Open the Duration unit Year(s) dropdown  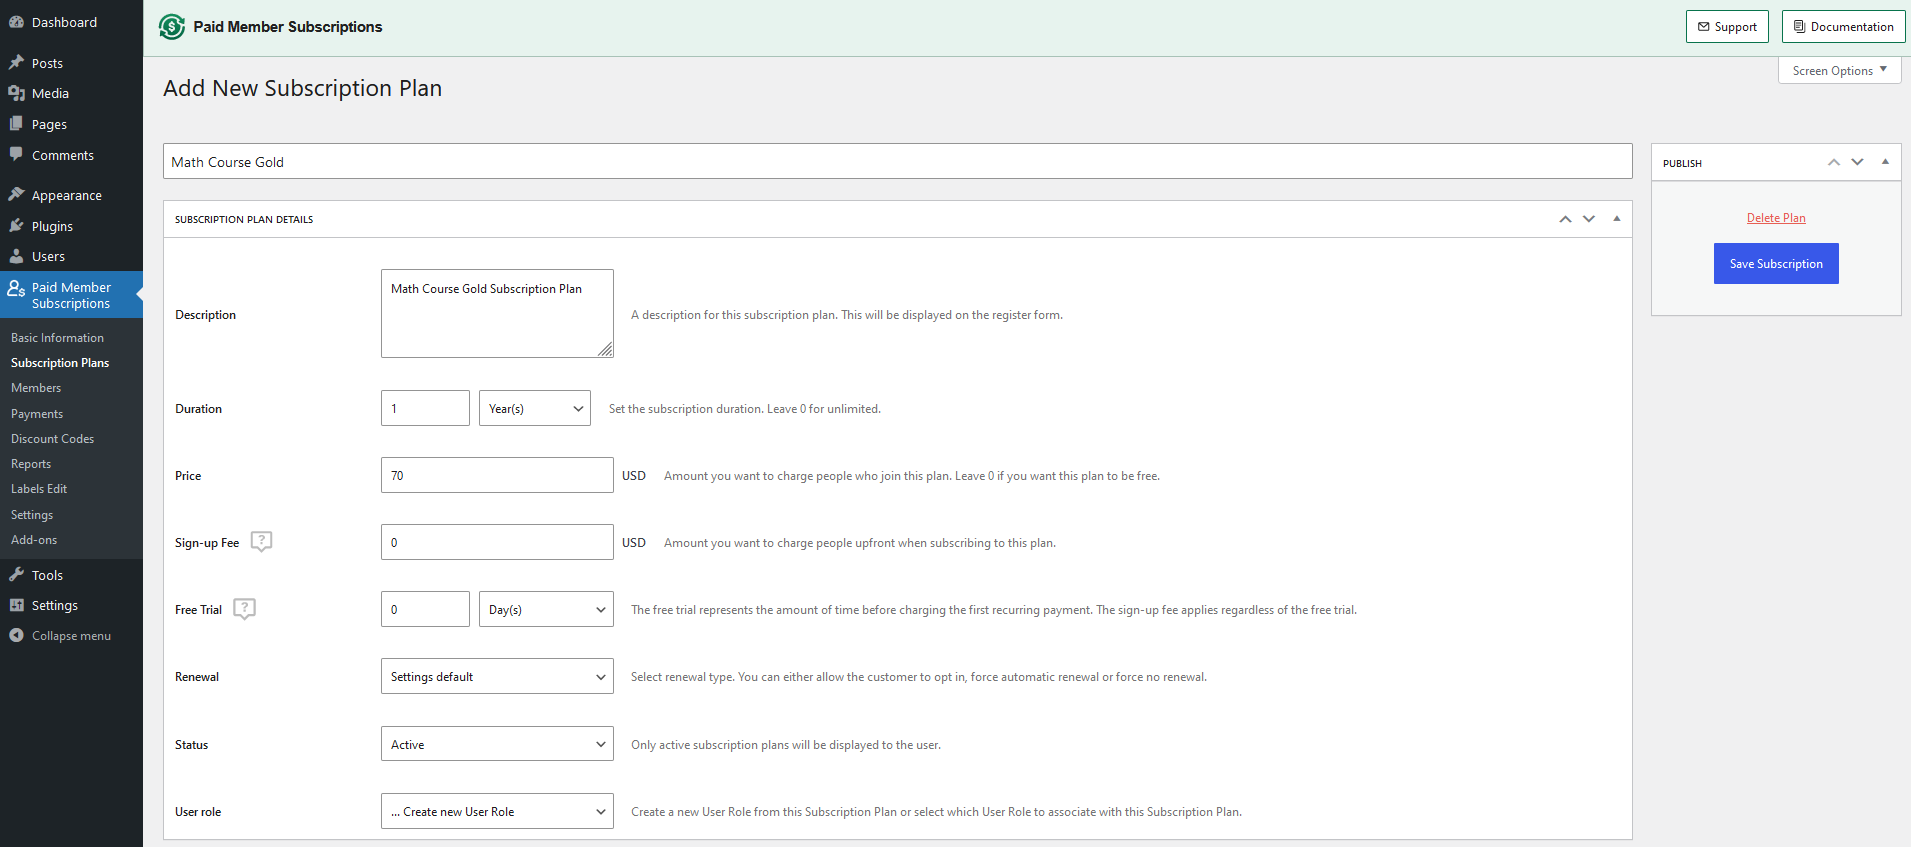[535, 408]
